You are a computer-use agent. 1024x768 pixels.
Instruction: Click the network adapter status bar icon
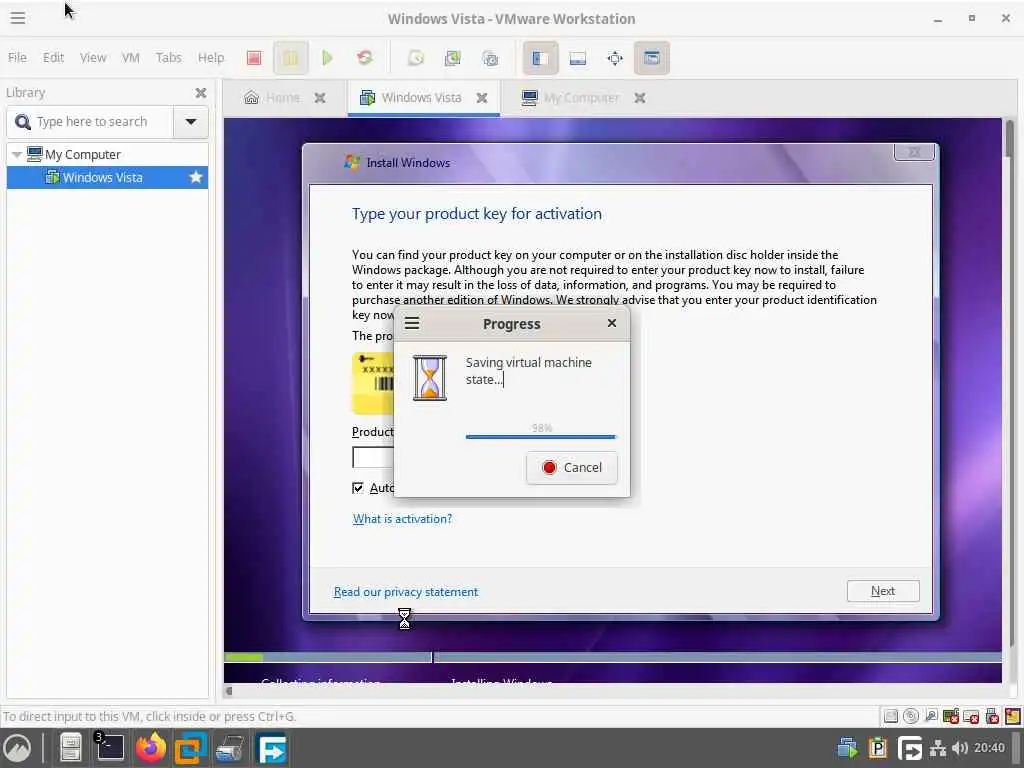(952, 716)
